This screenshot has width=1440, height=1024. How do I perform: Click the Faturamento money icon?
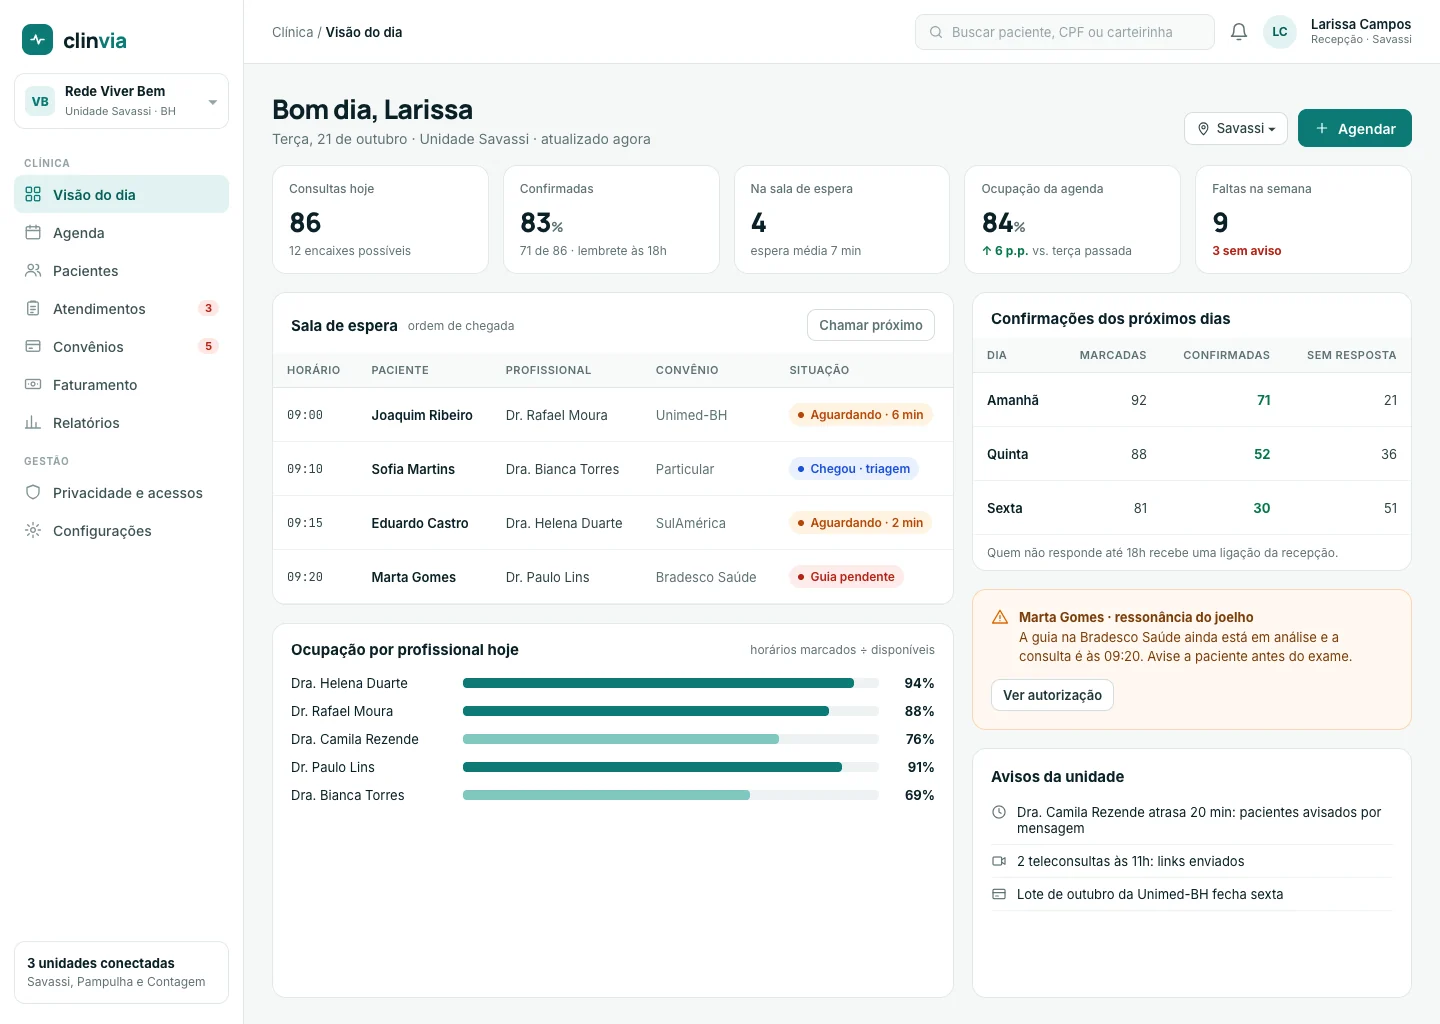(33, 385)
